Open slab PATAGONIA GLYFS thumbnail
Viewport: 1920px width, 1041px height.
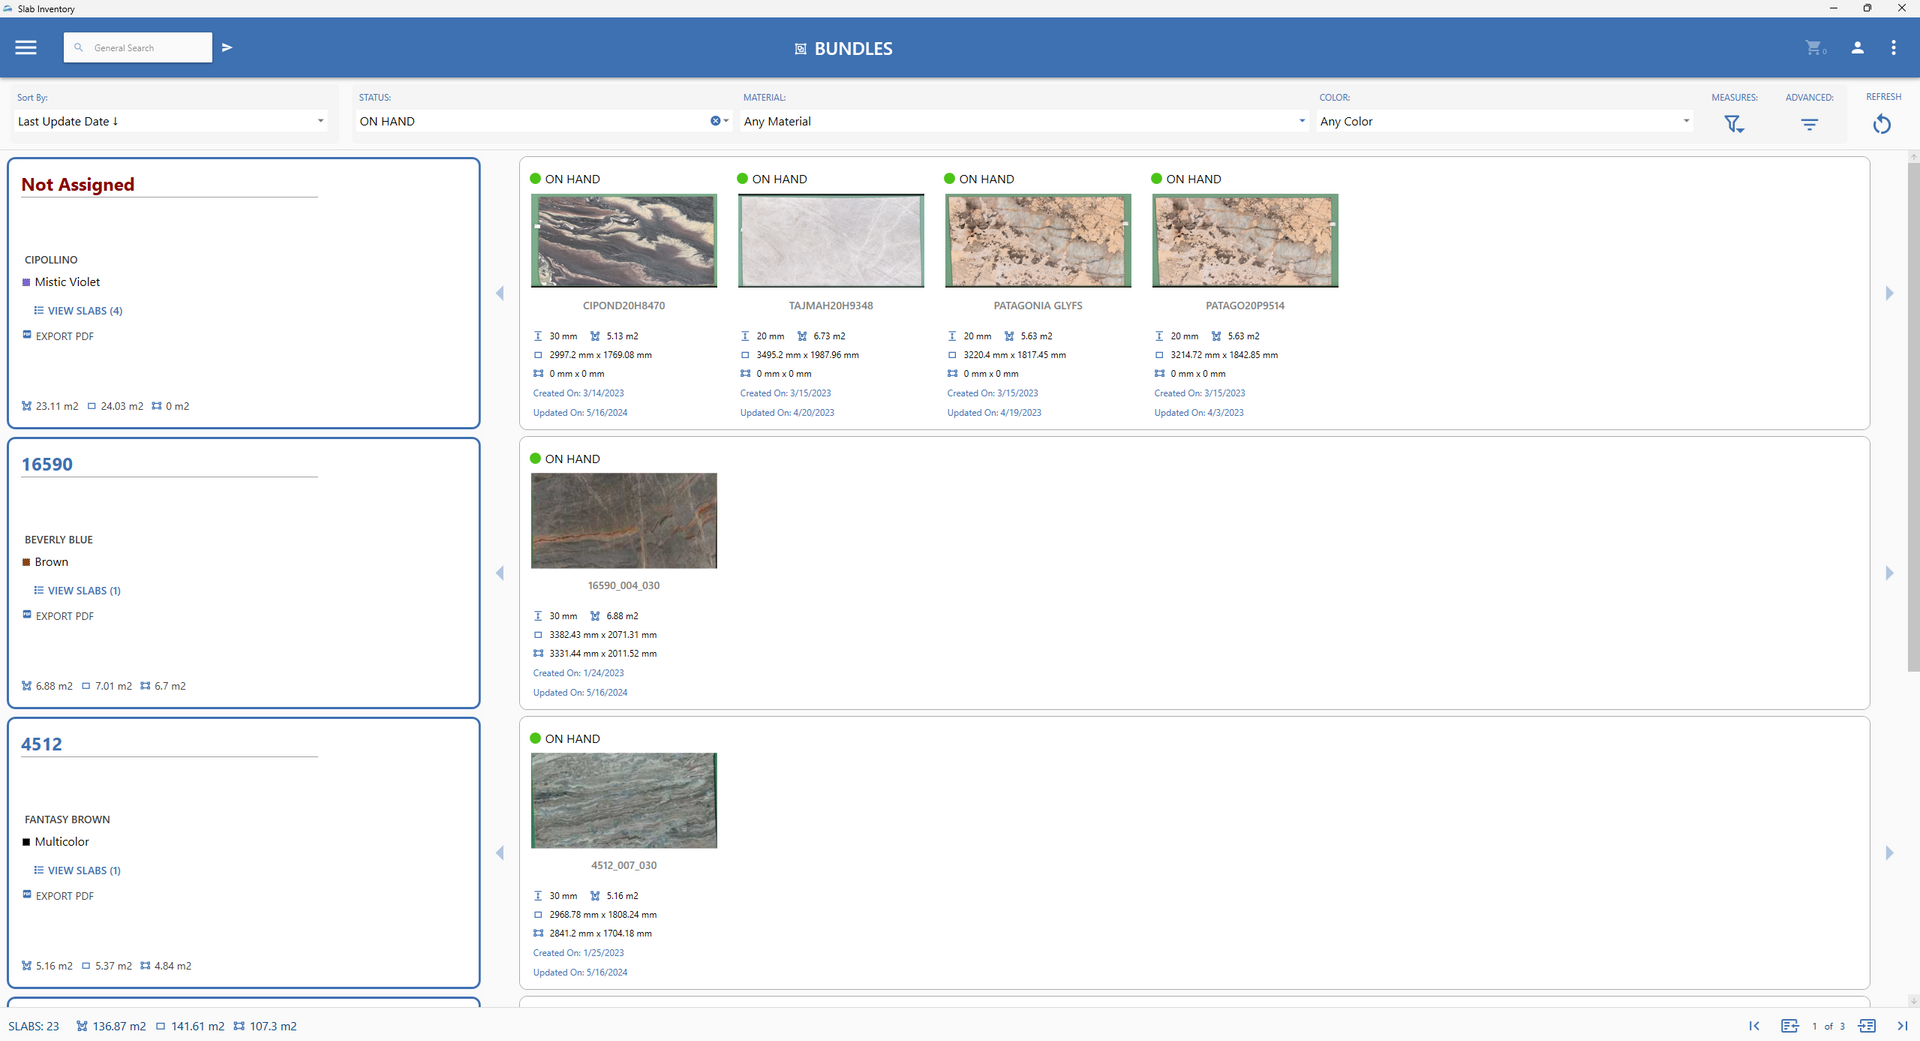[1038, 241]
